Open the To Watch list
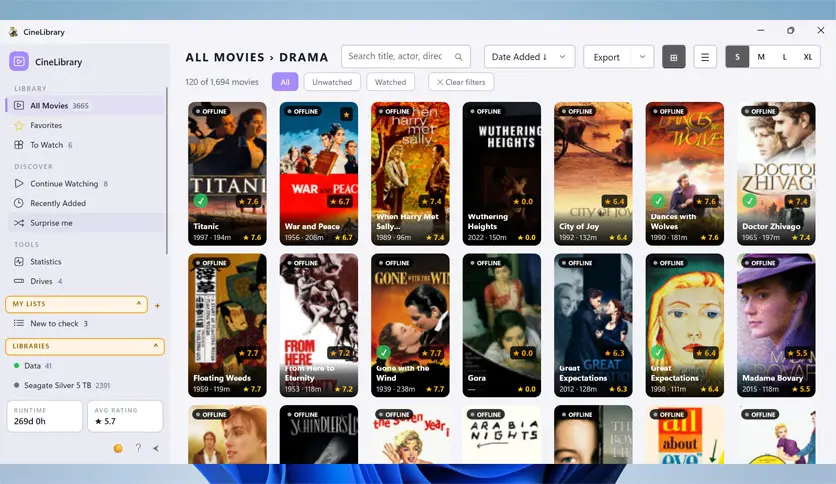The image size is (836, 484). (85, 145)
